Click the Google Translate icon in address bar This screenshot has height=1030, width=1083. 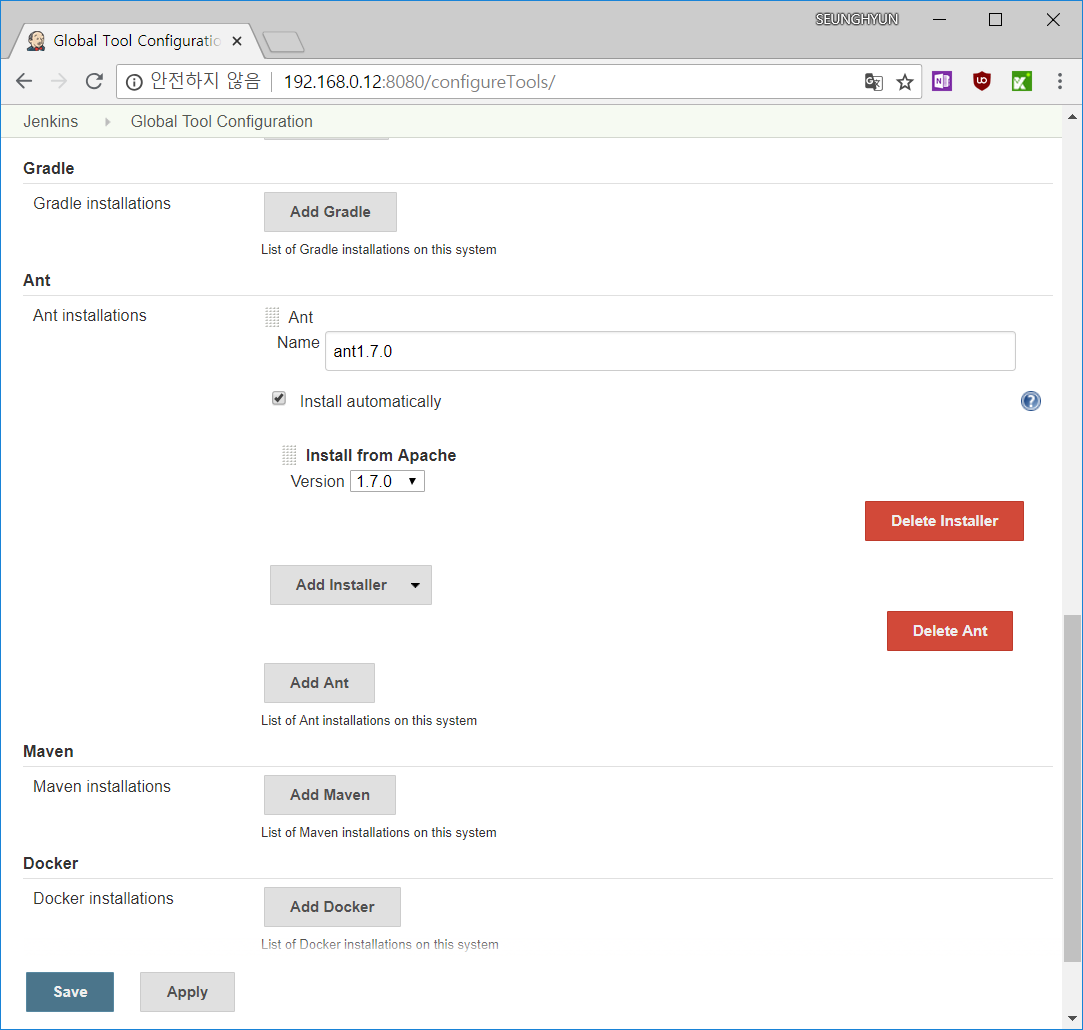874,82
